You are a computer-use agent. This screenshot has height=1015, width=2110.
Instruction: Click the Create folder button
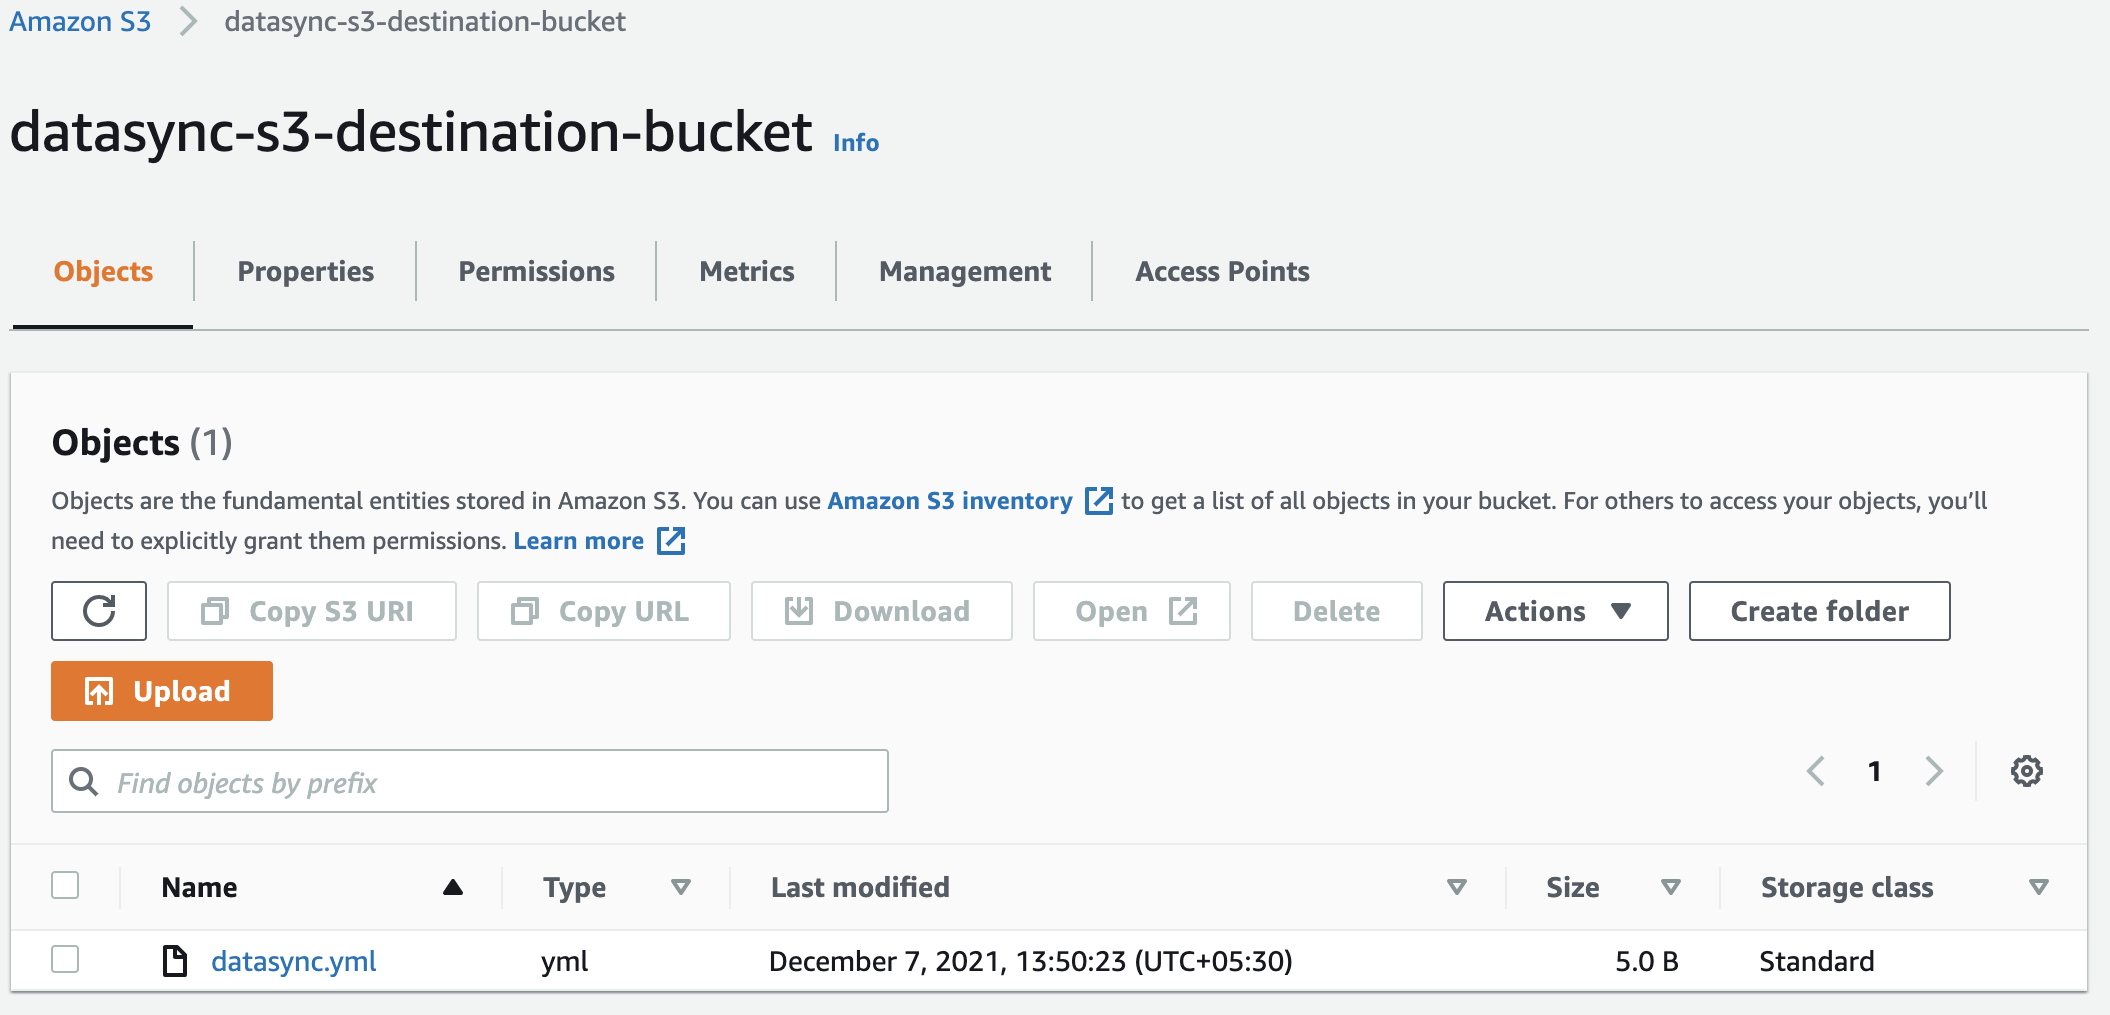1818,611
